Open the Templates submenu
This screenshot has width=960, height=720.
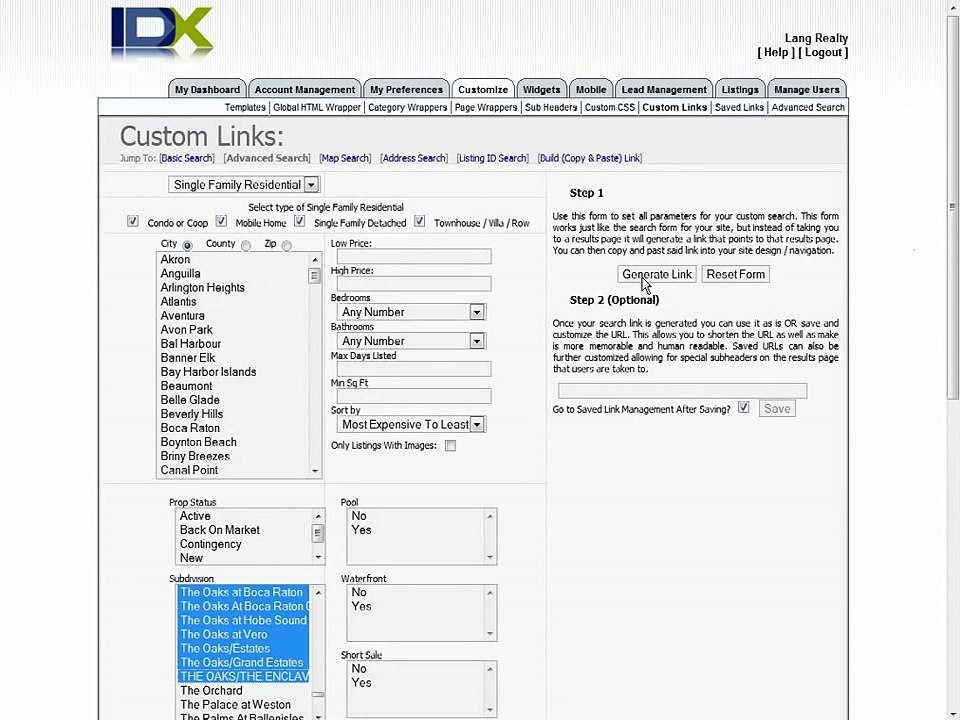pyautogui.click(x=245, y=107)
